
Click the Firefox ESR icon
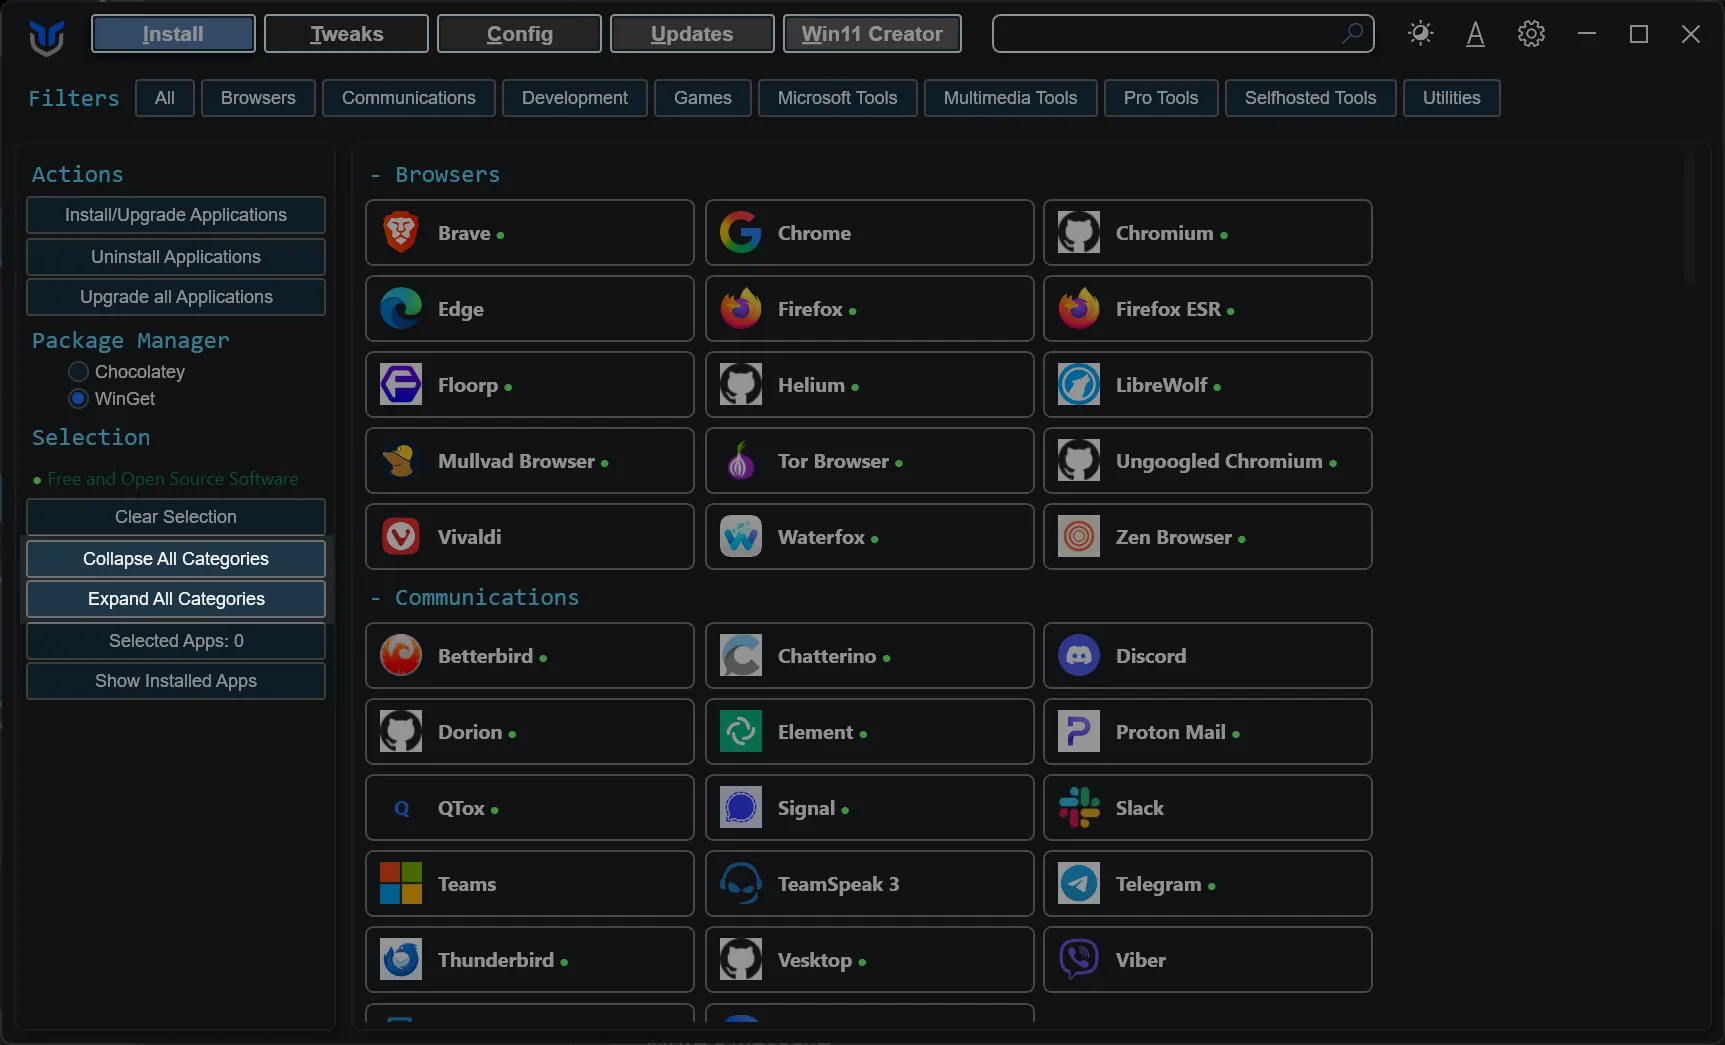(1079, 308)
